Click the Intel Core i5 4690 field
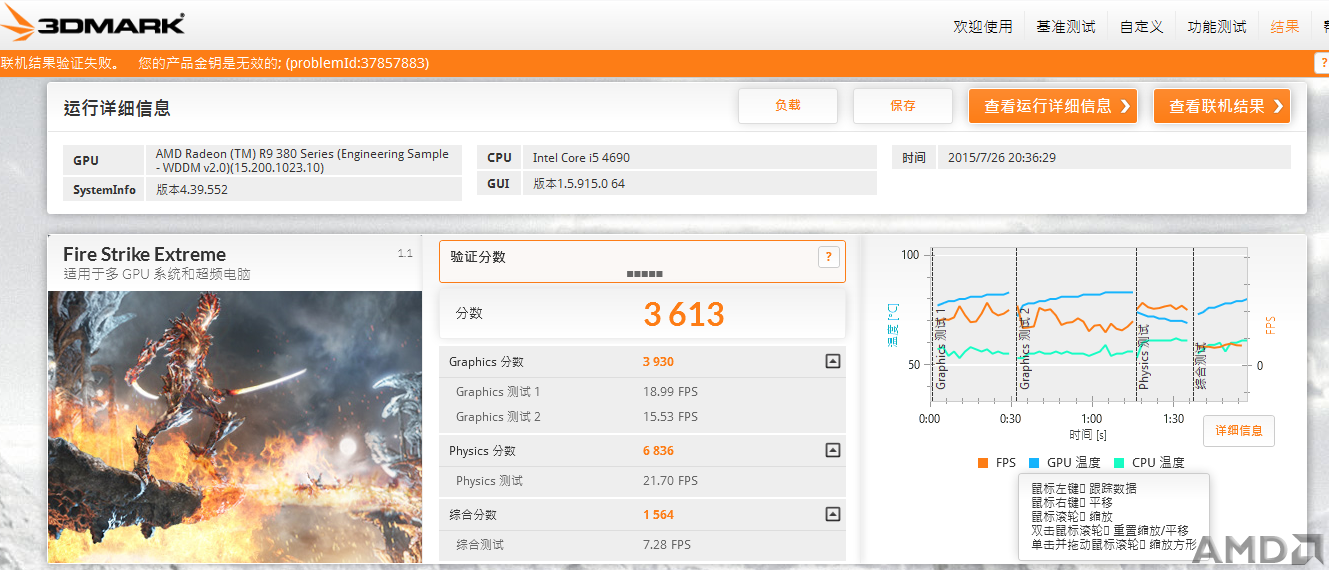The image size is (1329, 570). (x=699, y=157)
